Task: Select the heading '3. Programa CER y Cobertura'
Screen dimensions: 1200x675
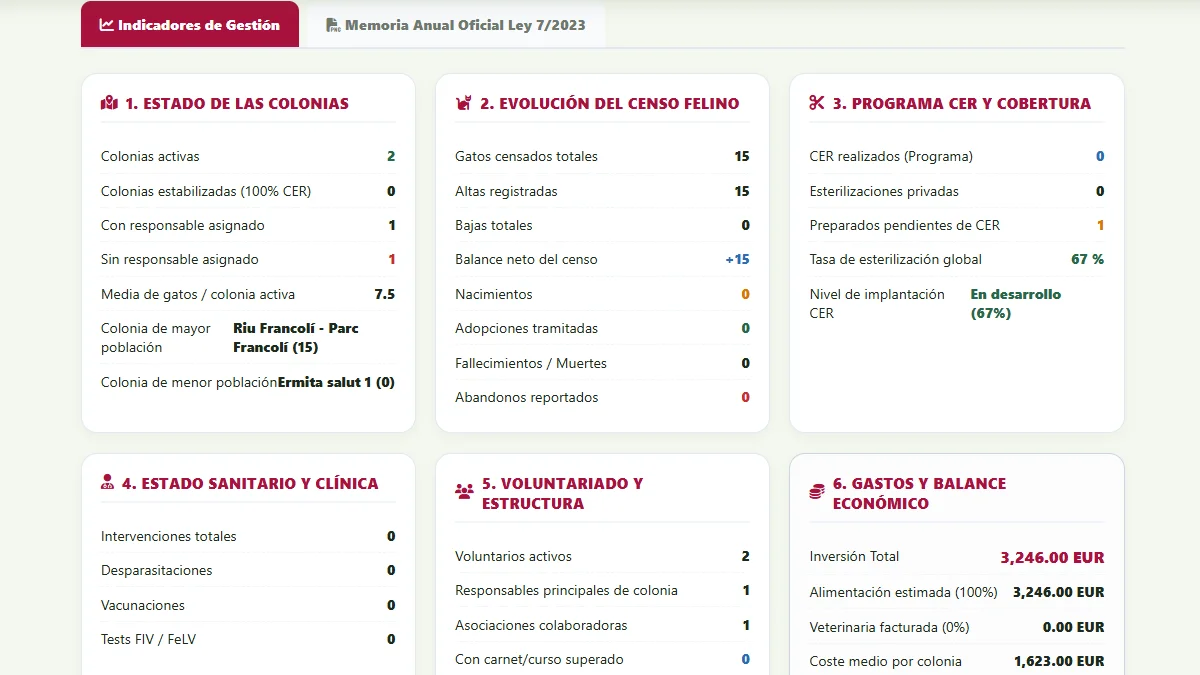Action: [x=962, y=103]
